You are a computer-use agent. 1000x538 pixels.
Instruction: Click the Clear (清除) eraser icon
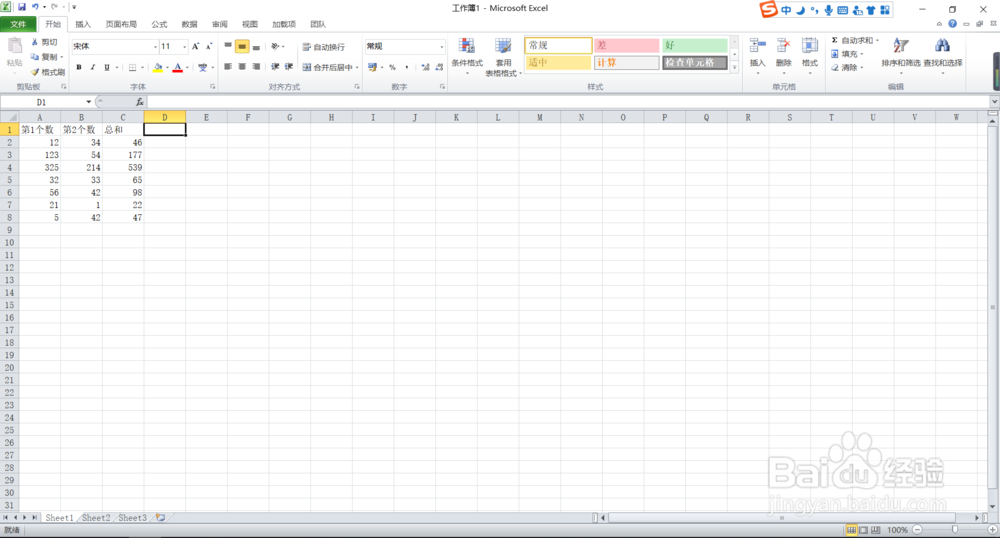point(834,68)
